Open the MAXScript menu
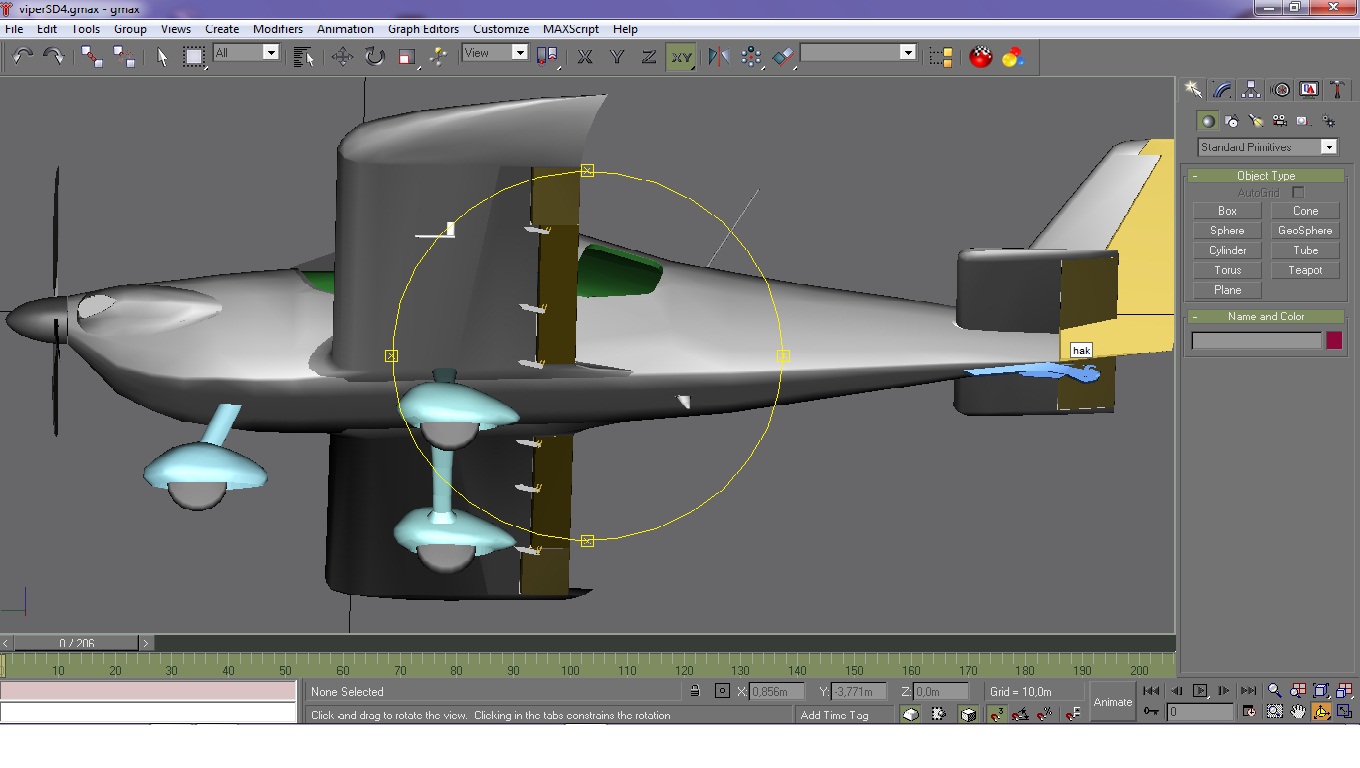The width and height of the screenshot is (1360, 768). tap(570, 29)
